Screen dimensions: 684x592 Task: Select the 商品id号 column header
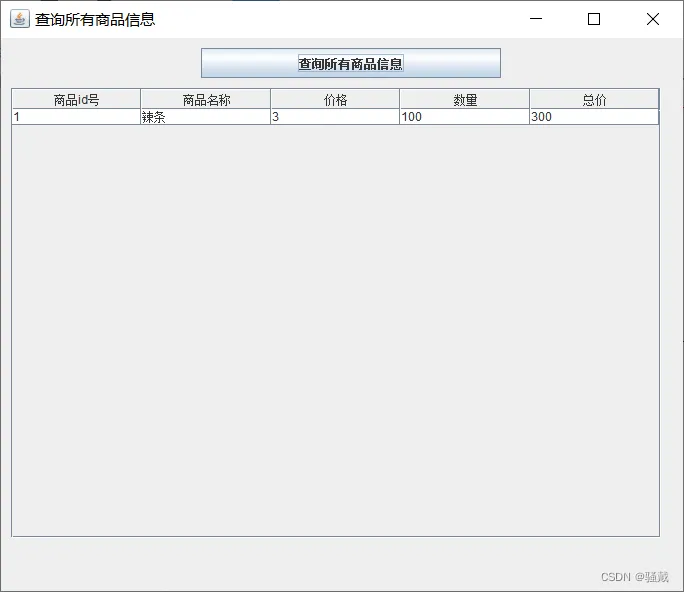(x=76, y=99)
